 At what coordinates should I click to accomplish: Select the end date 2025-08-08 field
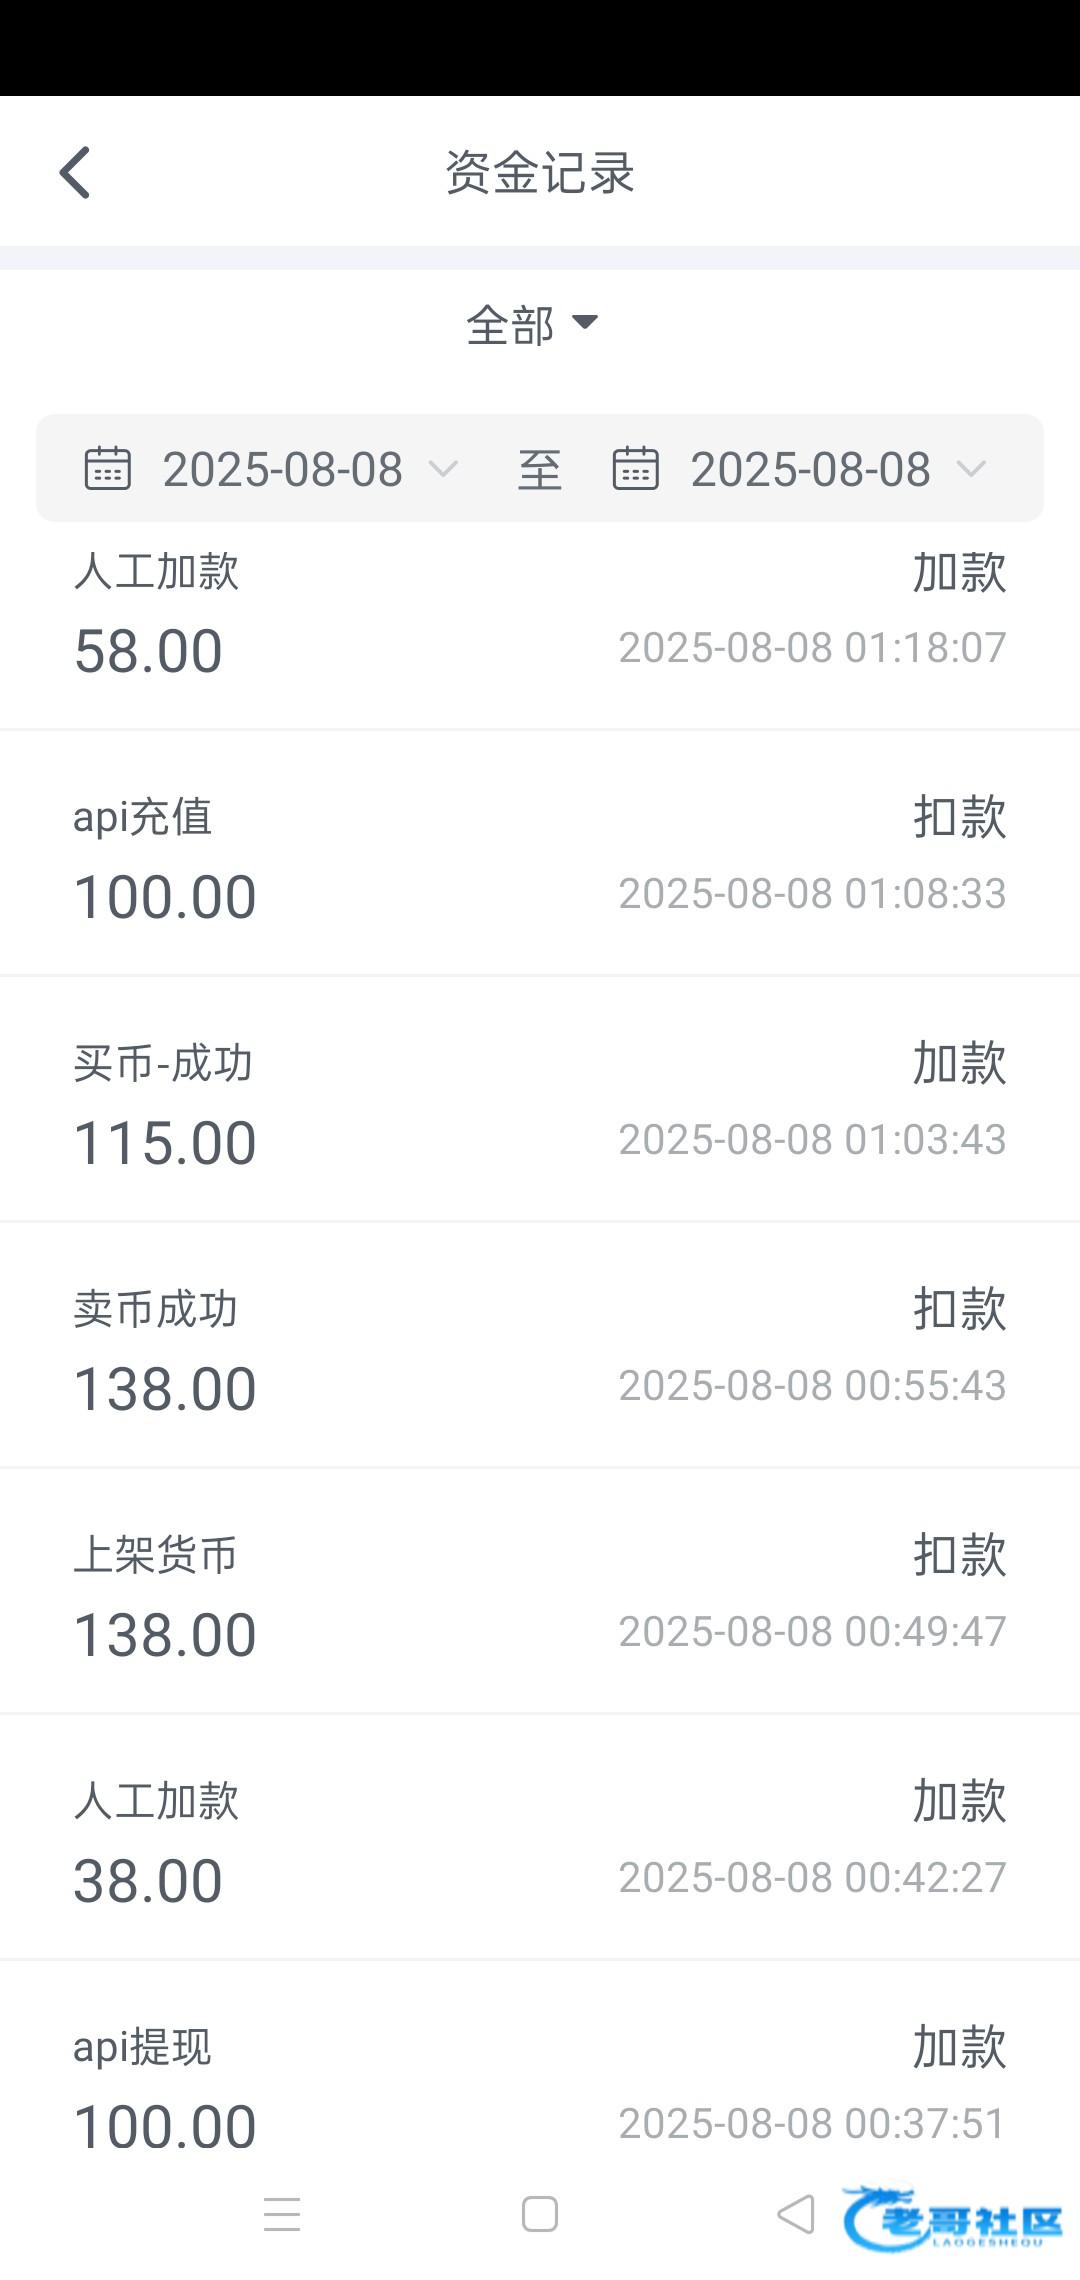[811, 469]
